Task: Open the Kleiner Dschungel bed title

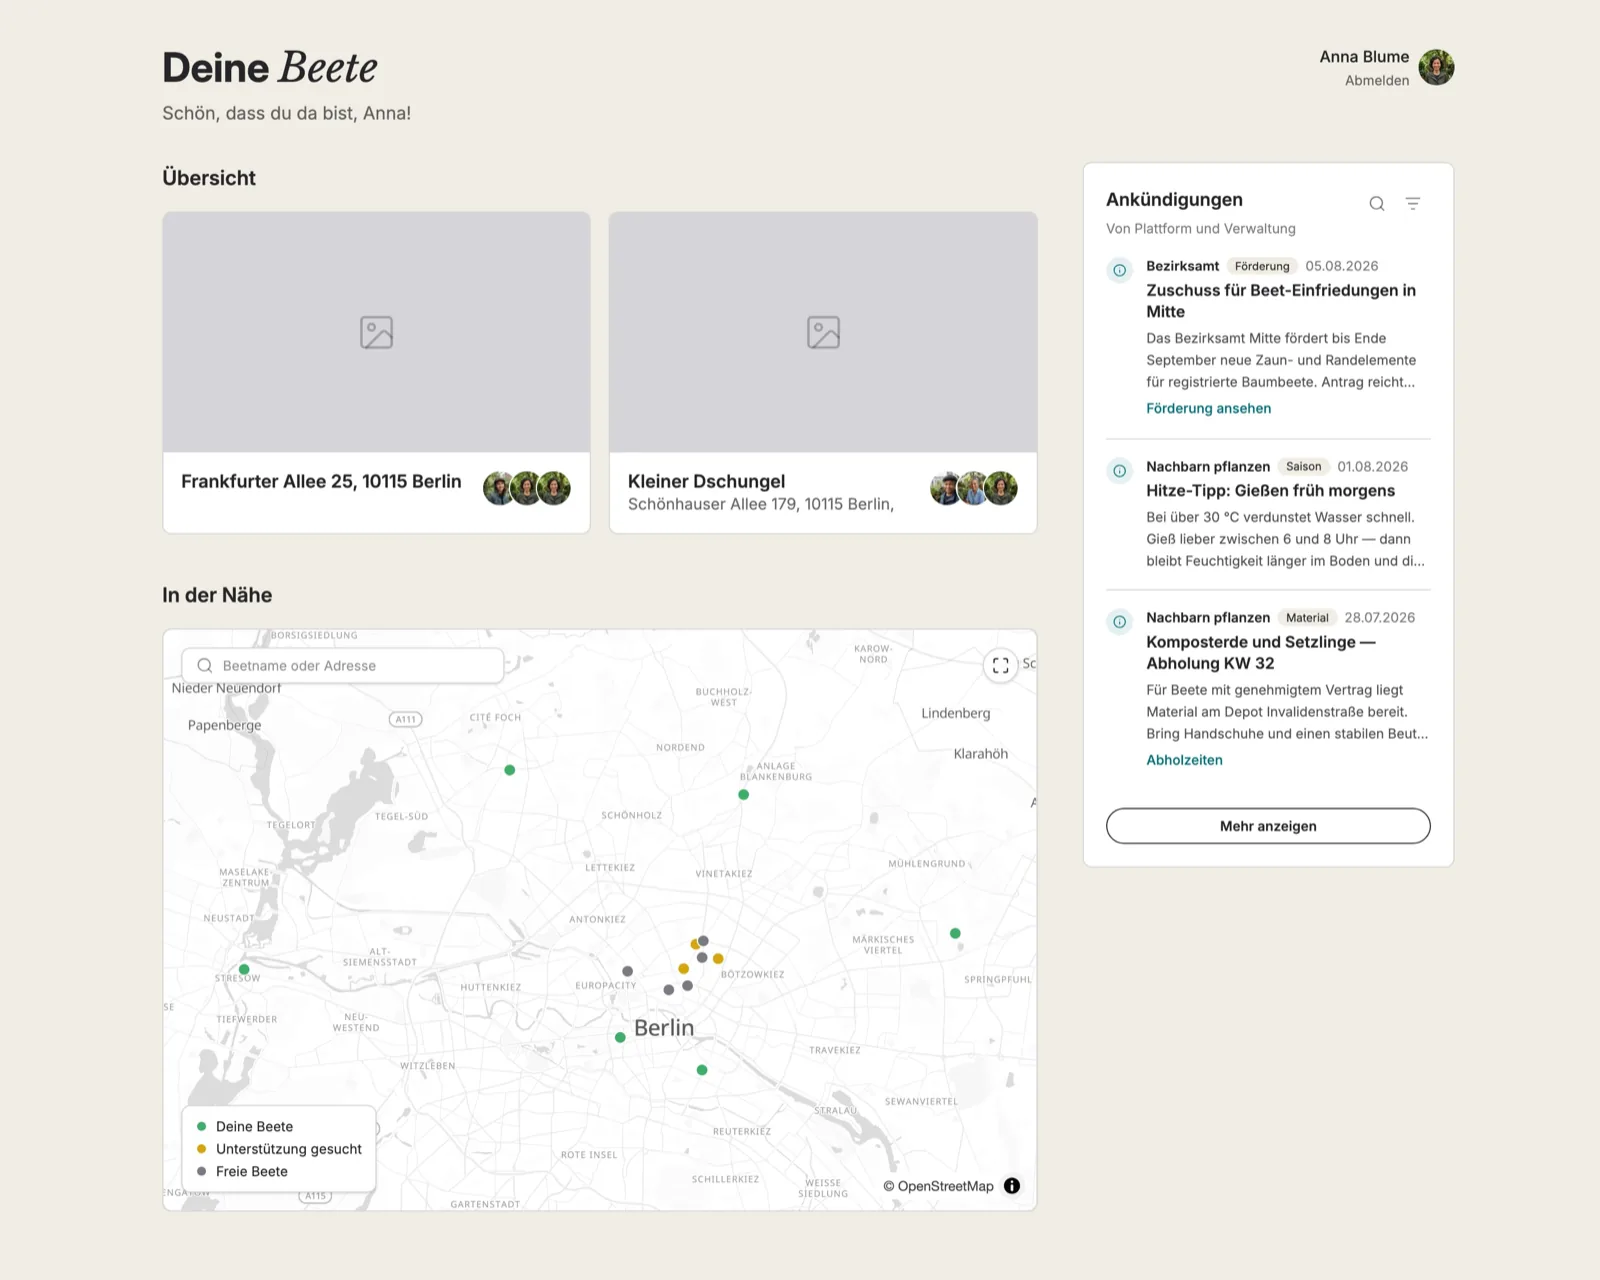Action: coord(706,482)
